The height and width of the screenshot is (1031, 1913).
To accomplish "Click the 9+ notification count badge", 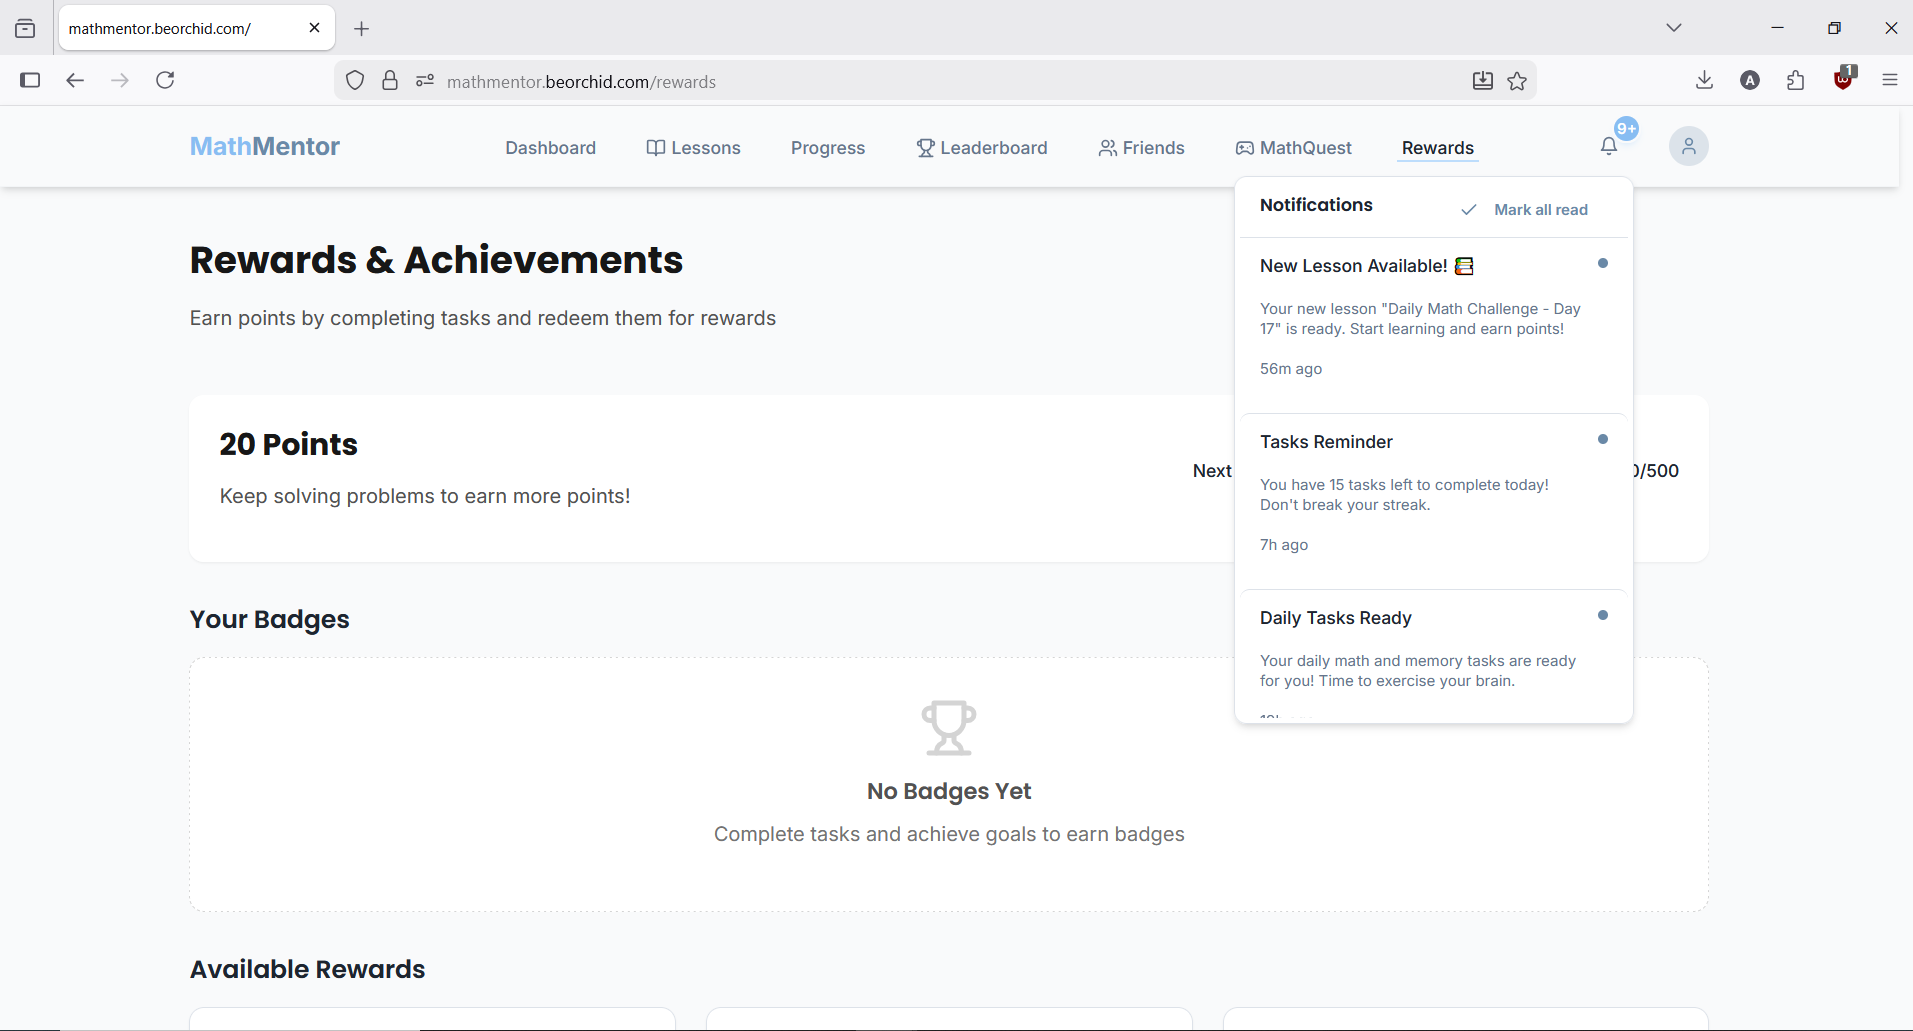I will click(1626, 128).
